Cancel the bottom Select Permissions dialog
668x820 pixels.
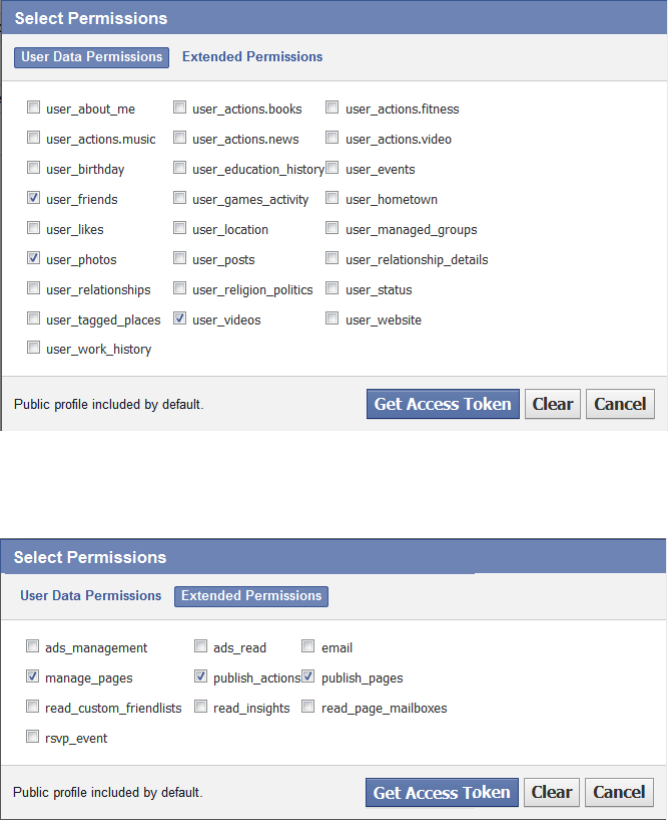point(619,793)
